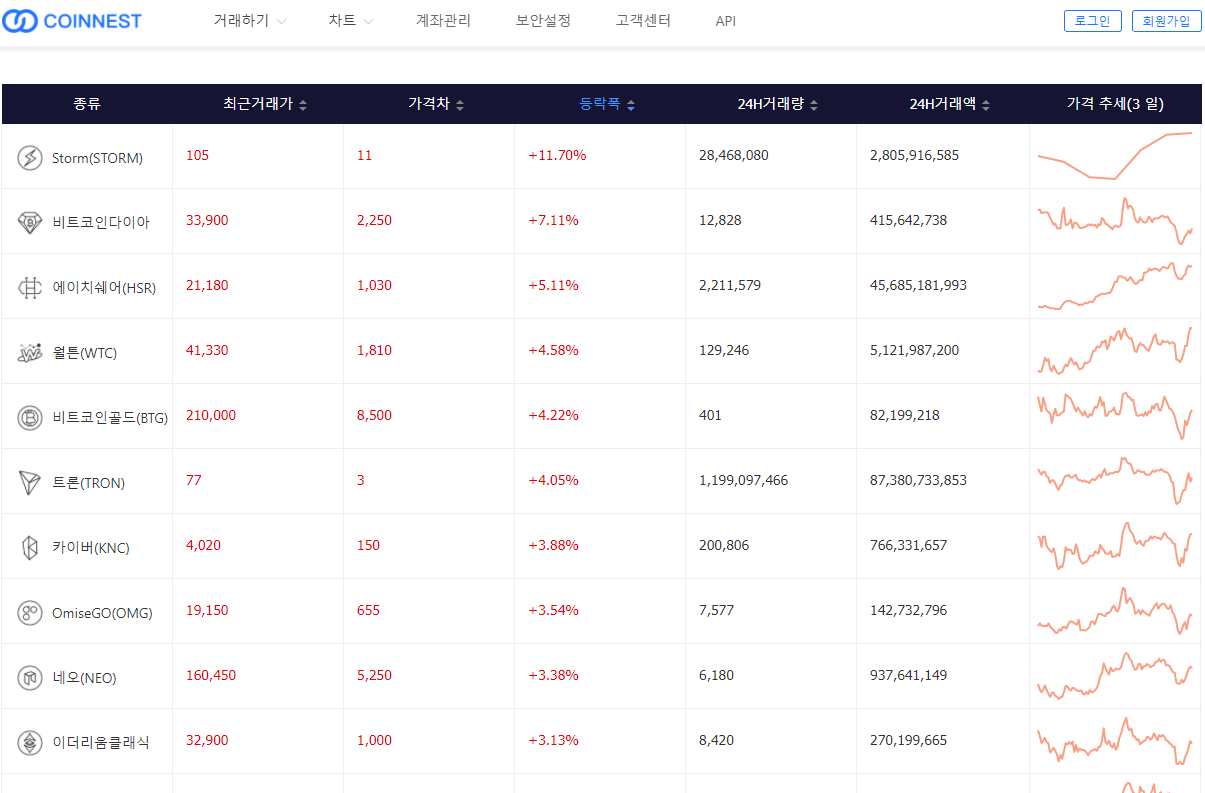Click the OmiseGO (OMG) coin icon
Viewport: 1205px width, 793px height.
click(x=30, y=613)
